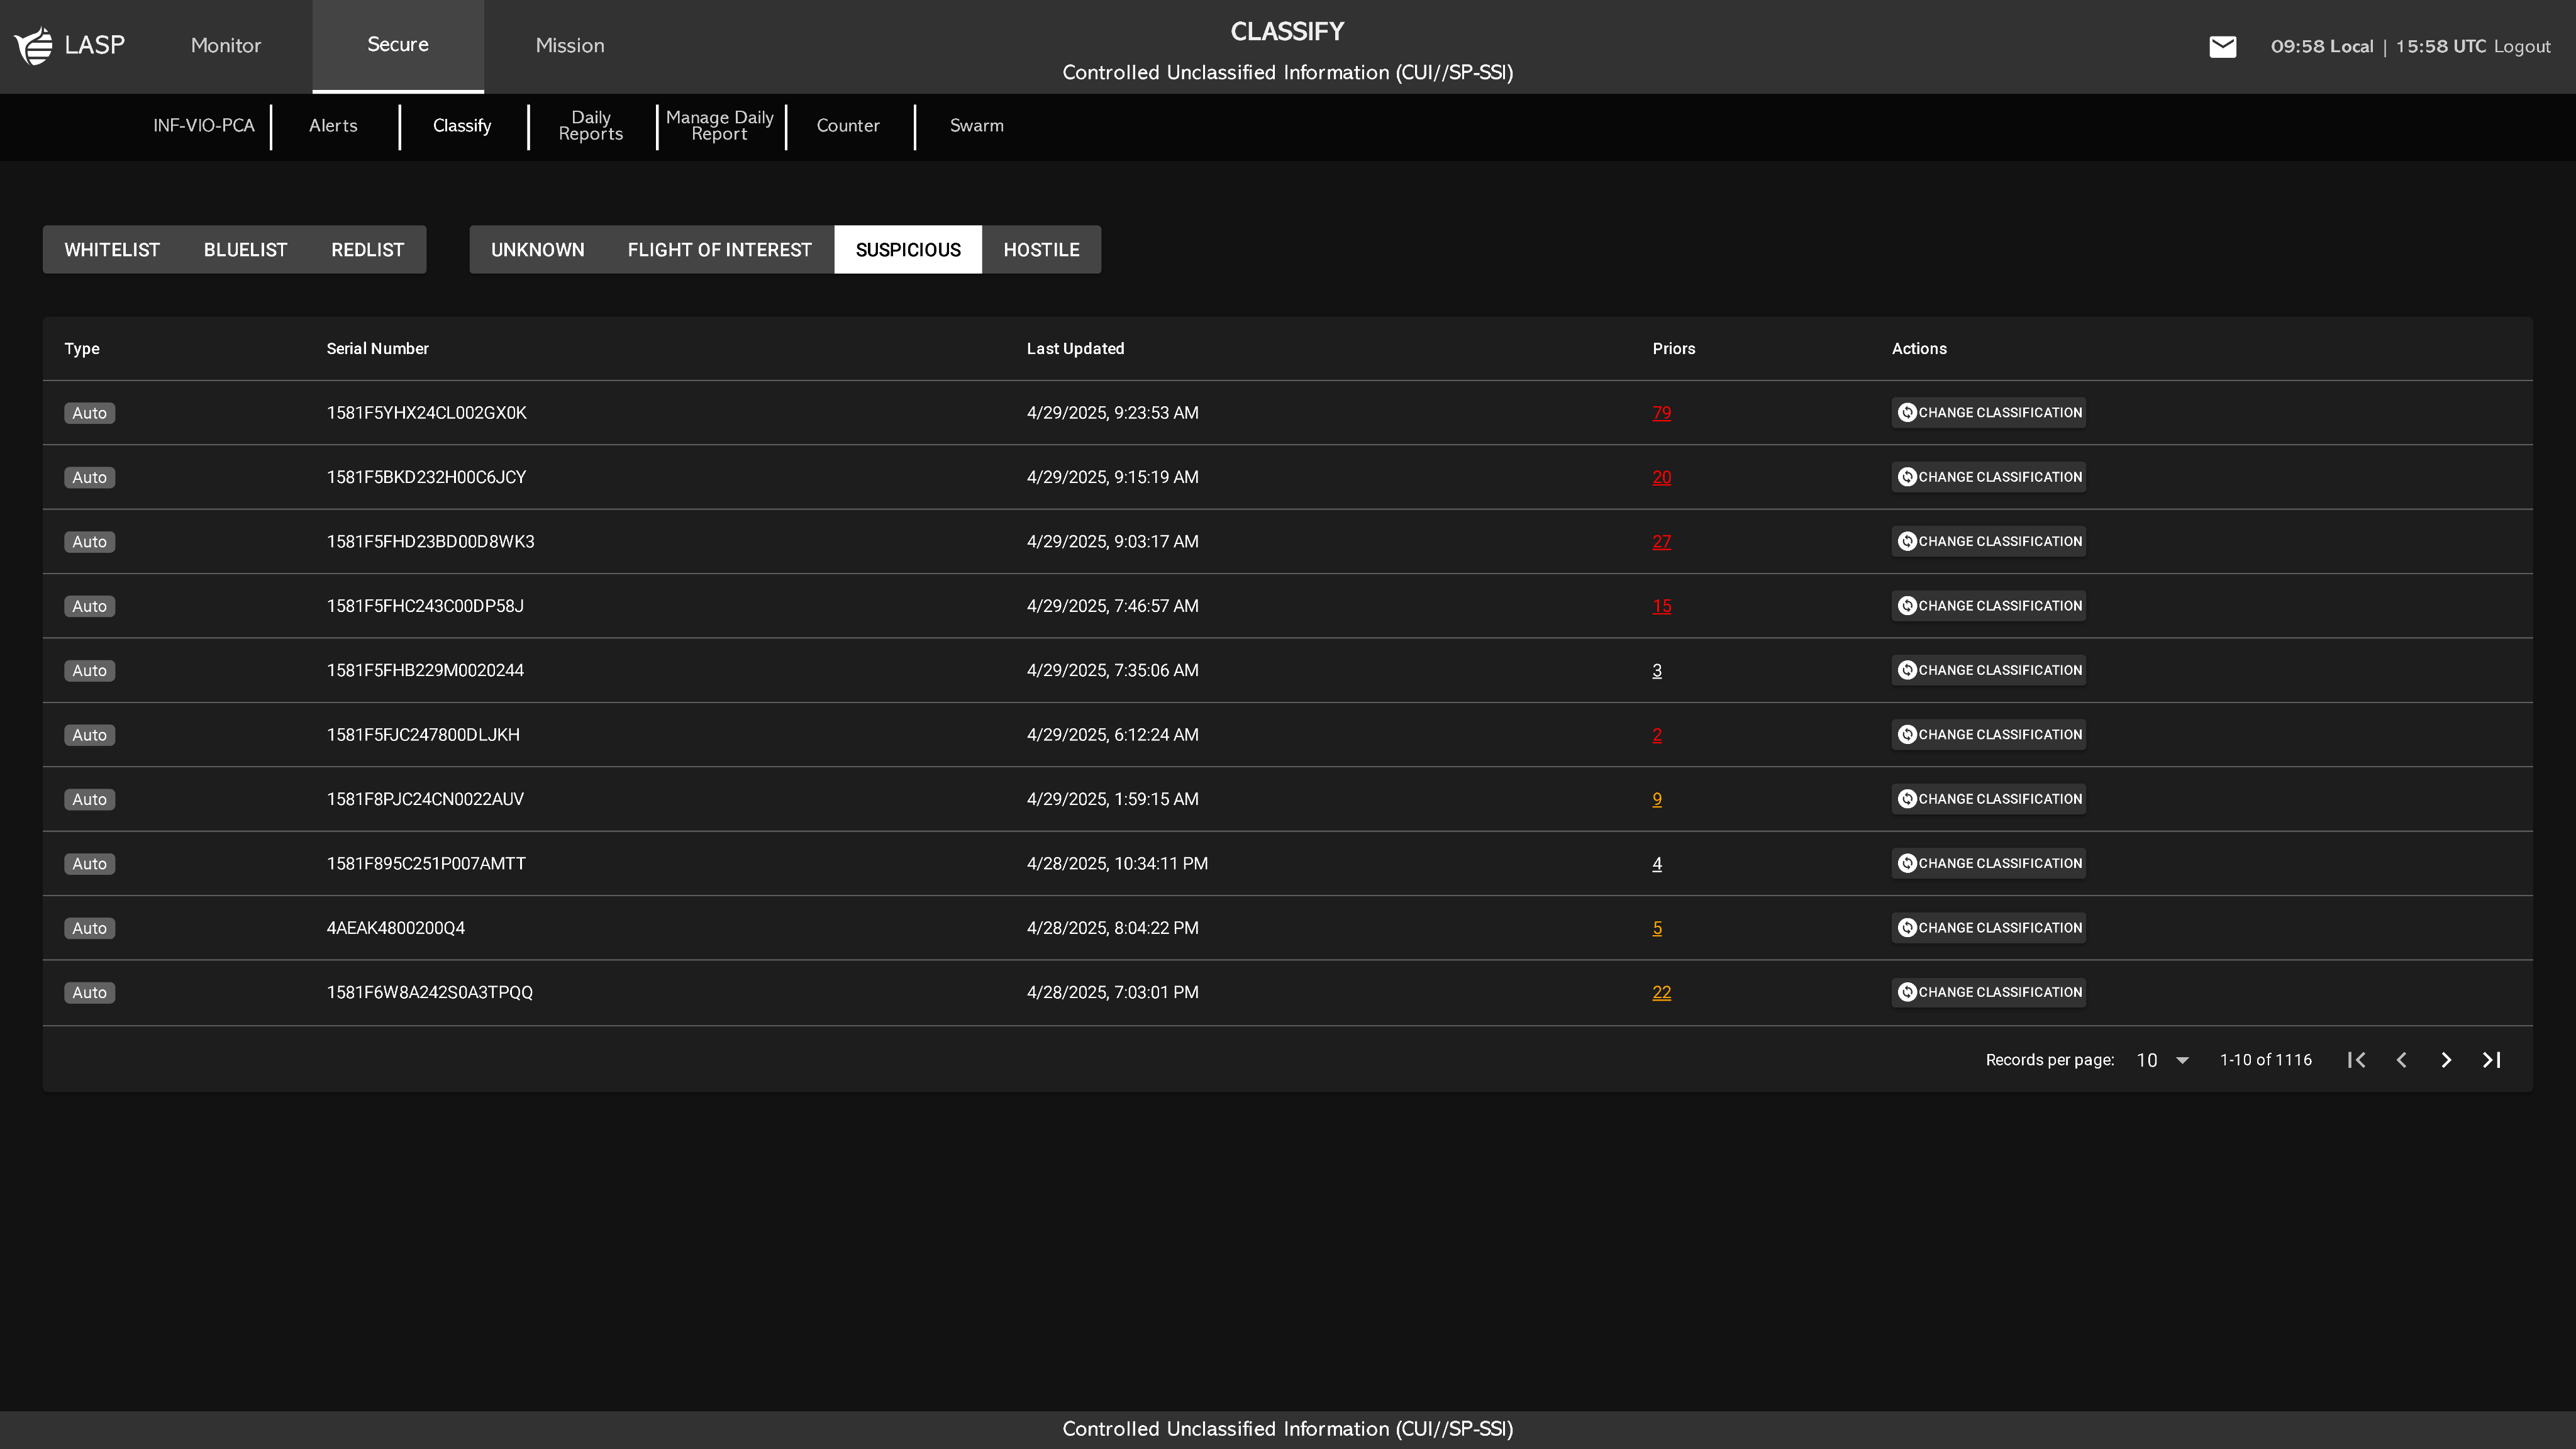Viewport: 2576px width, 1449px height.
Task: Go to previous page of records
Action: coord(2402,1060)
